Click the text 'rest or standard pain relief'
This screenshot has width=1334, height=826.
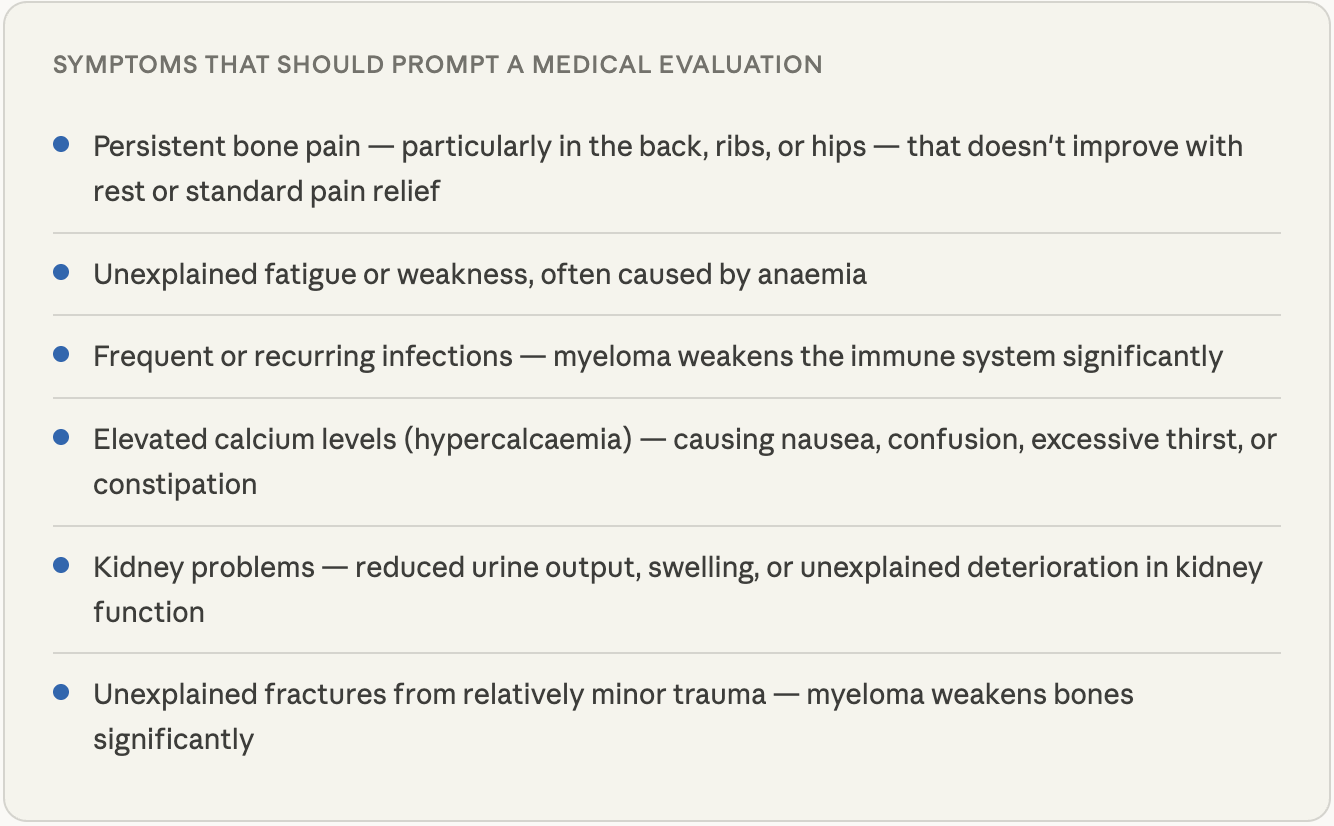[266, 191]
